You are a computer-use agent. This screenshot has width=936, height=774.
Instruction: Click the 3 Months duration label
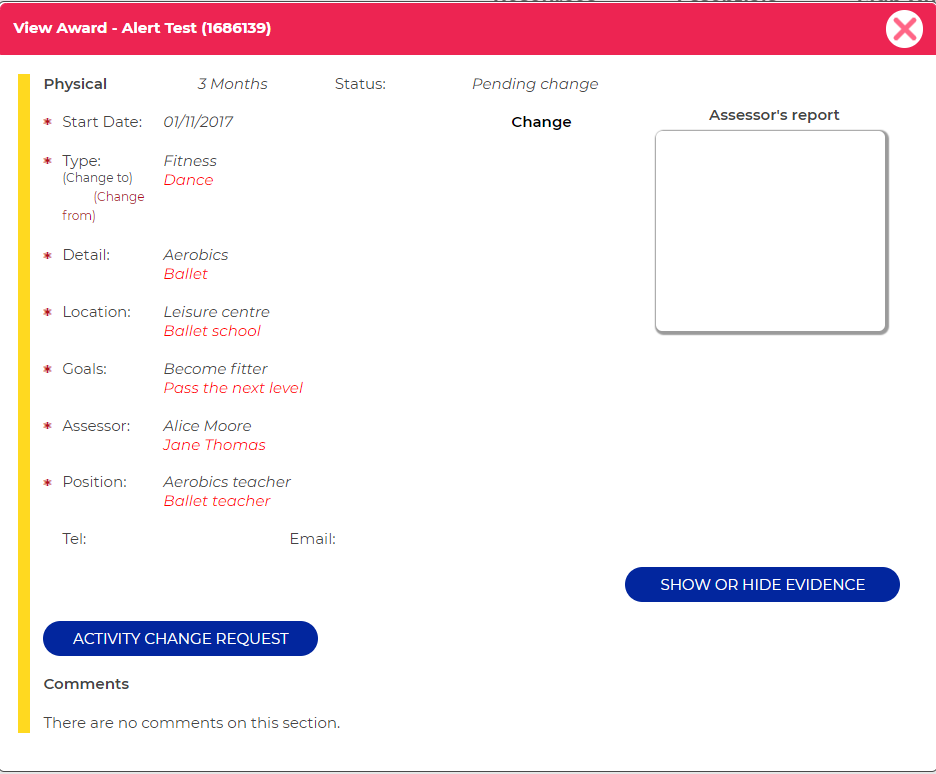click(232, 84)
